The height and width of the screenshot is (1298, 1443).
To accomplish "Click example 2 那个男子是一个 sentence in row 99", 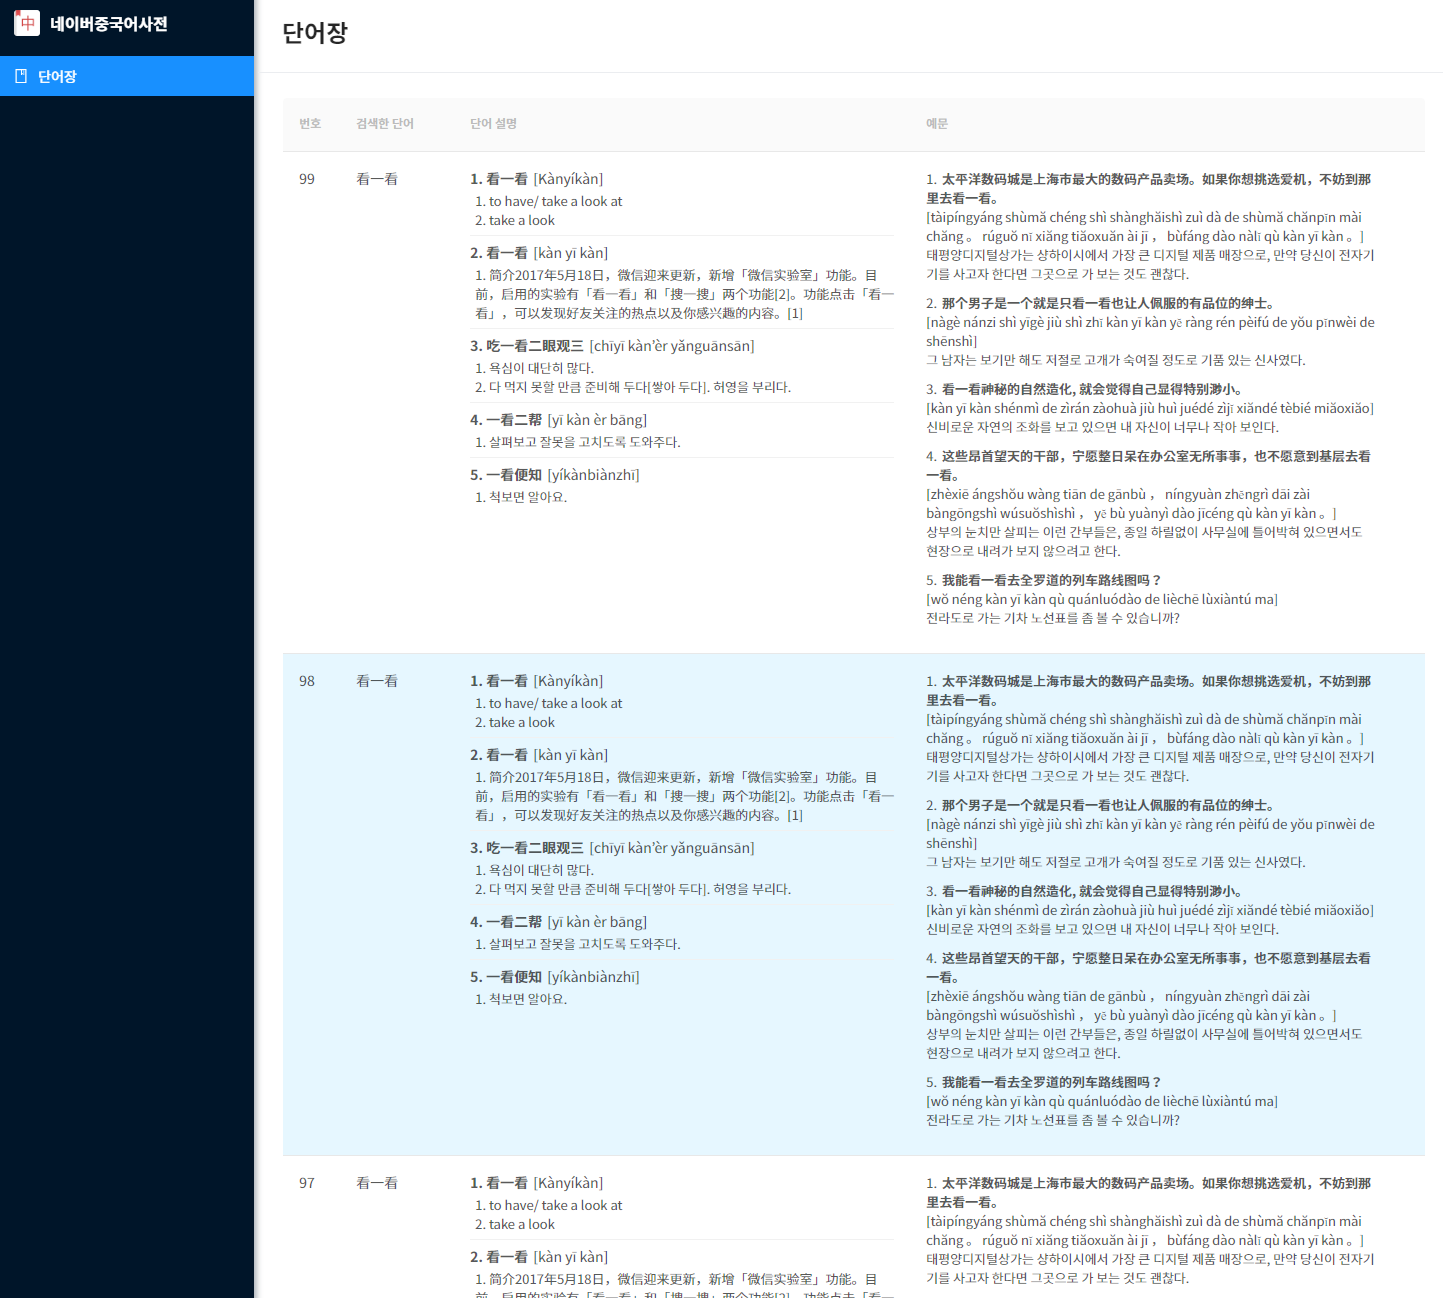I will 1100,303.
